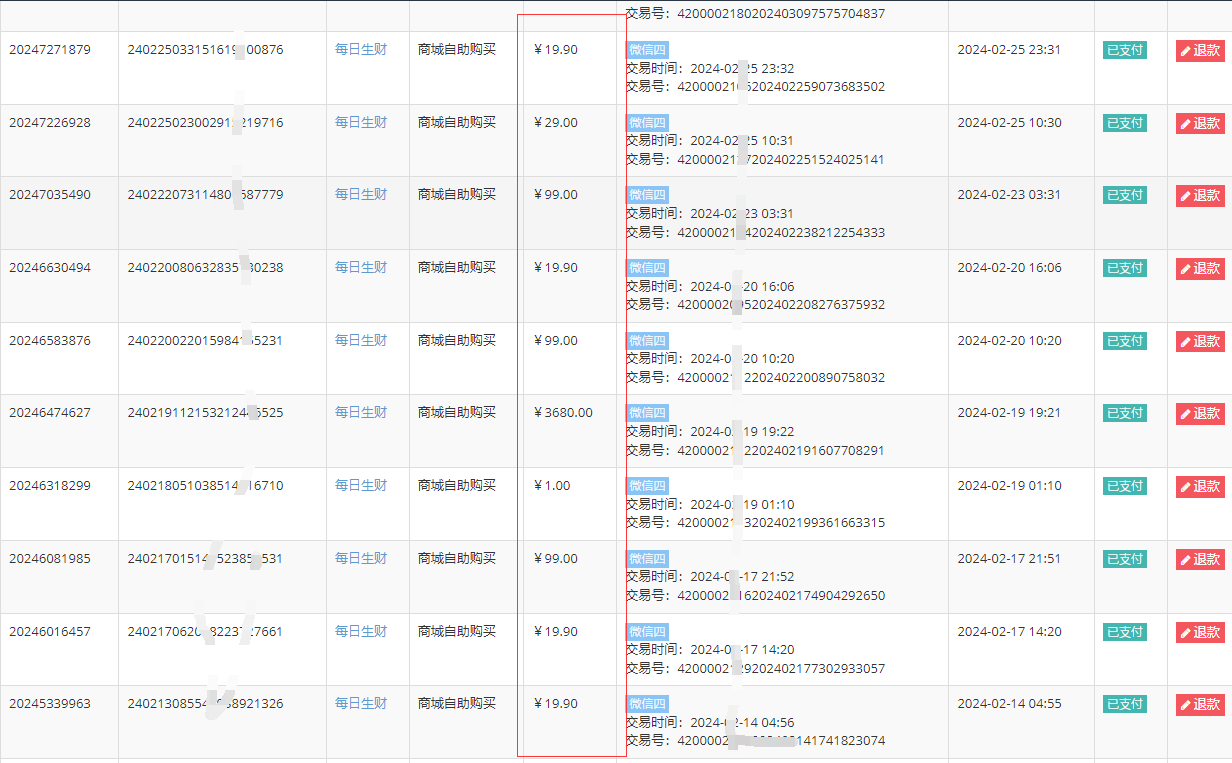The width and height of the screenshot is (1232, 763).
Task: Open 每日生财 link in the ¥3680.00 row
Action: (360, 413)
